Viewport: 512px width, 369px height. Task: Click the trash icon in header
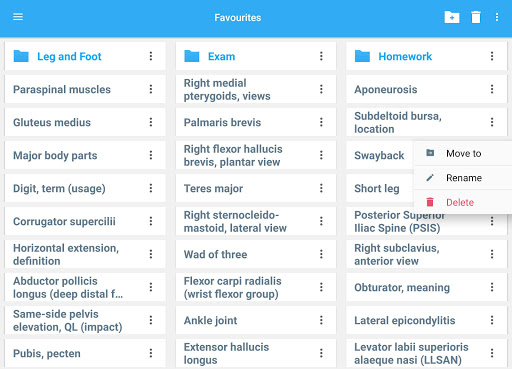[x=476, y=17]
